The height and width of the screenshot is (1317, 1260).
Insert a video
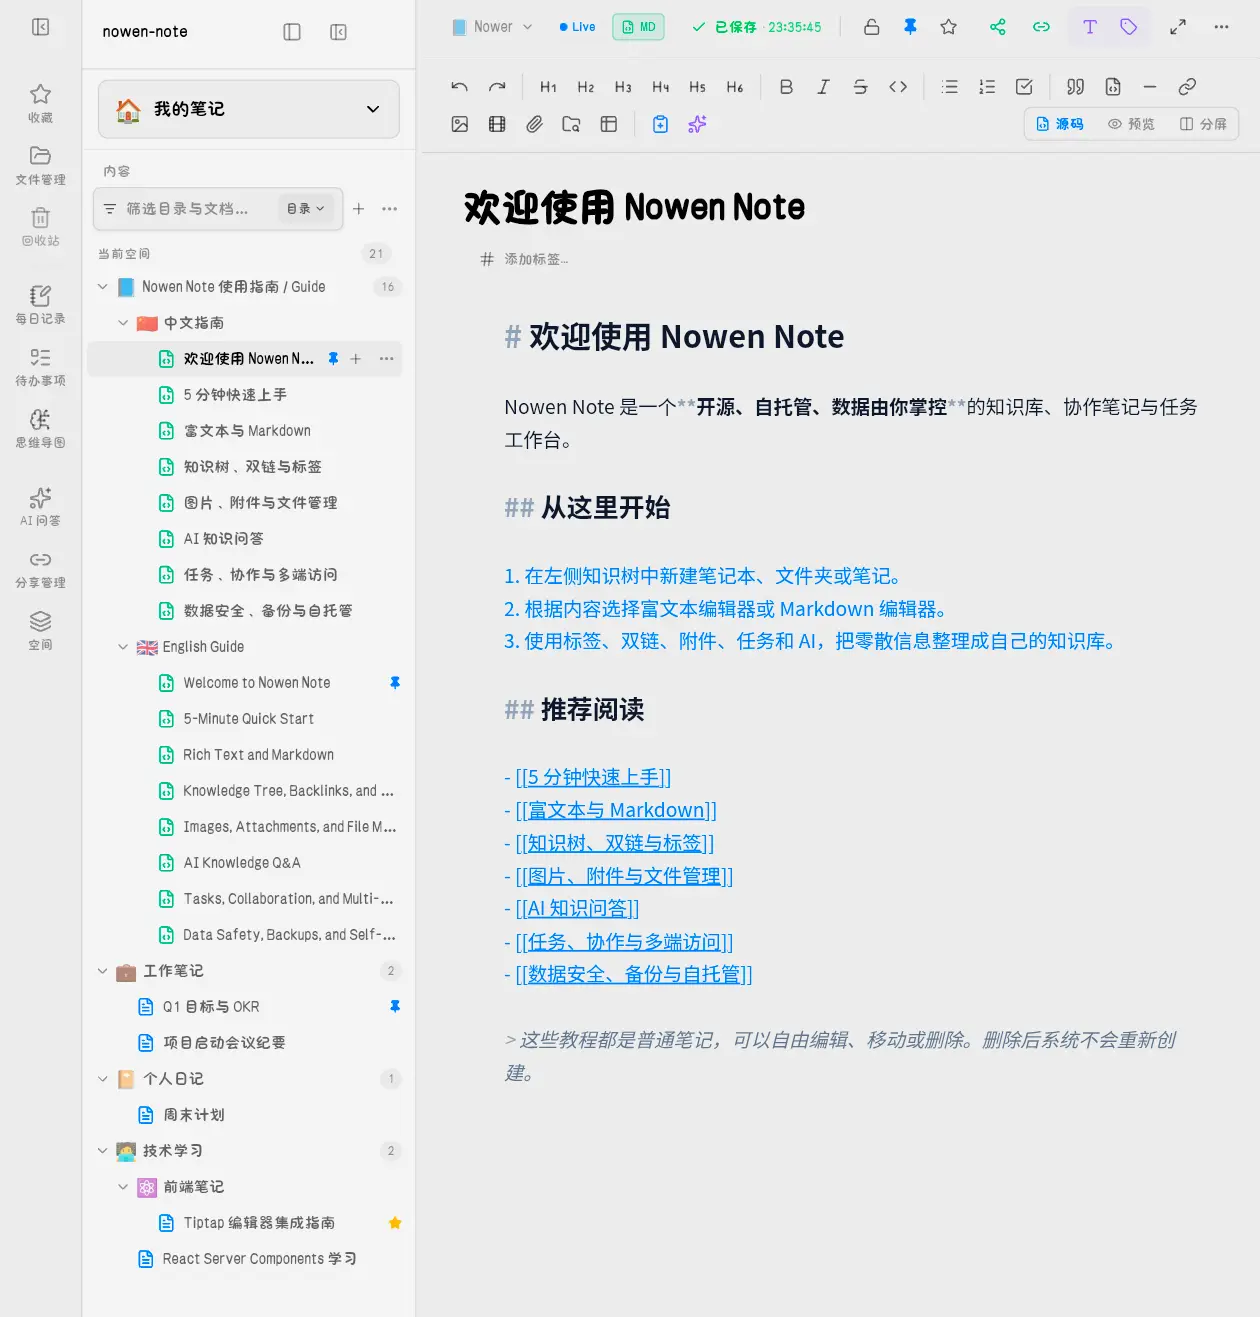497,124
